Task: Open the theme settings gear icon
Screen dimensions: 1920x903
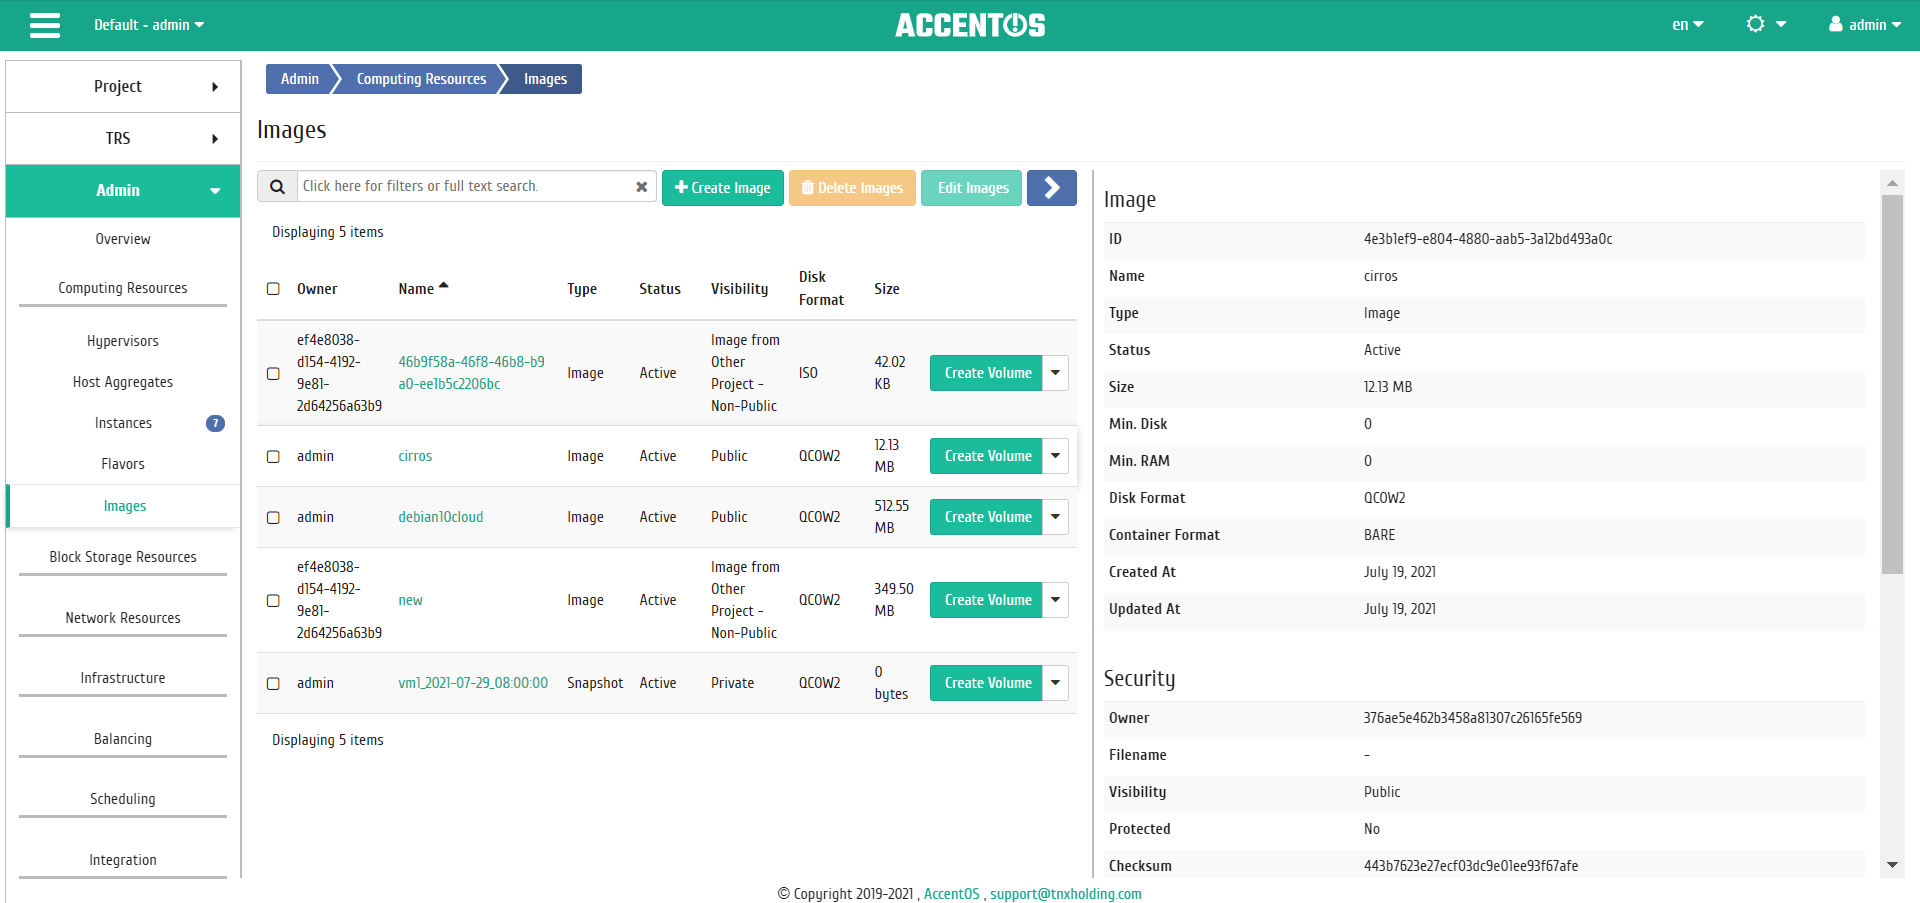Action: [x=1756, y=24]
